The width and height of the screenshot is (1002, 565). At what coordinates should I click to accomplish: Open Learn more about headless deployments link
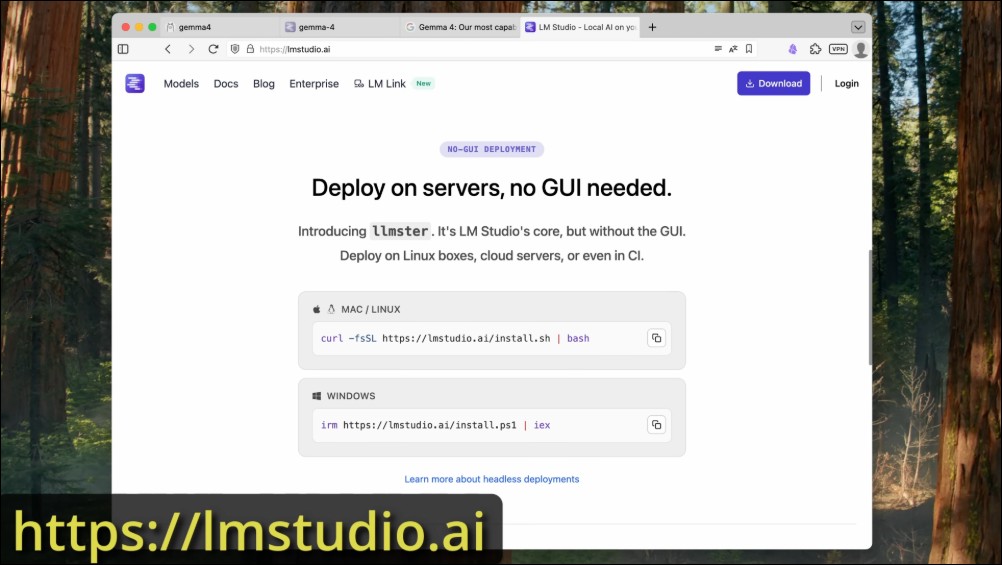[491, 479]
